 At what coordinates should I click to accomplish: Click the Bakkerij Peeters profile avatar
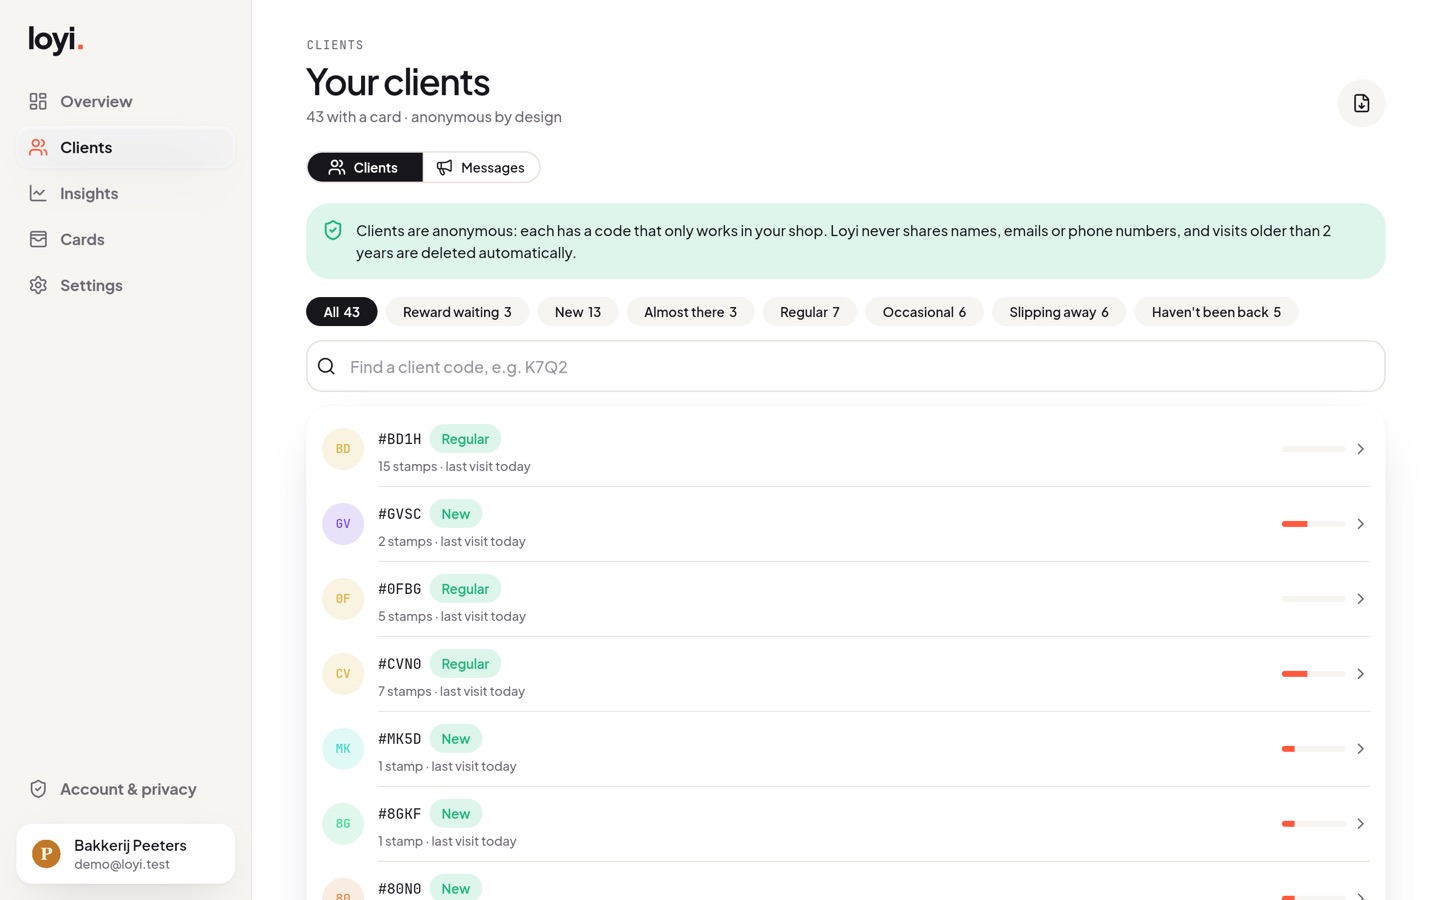coord(46,854)
